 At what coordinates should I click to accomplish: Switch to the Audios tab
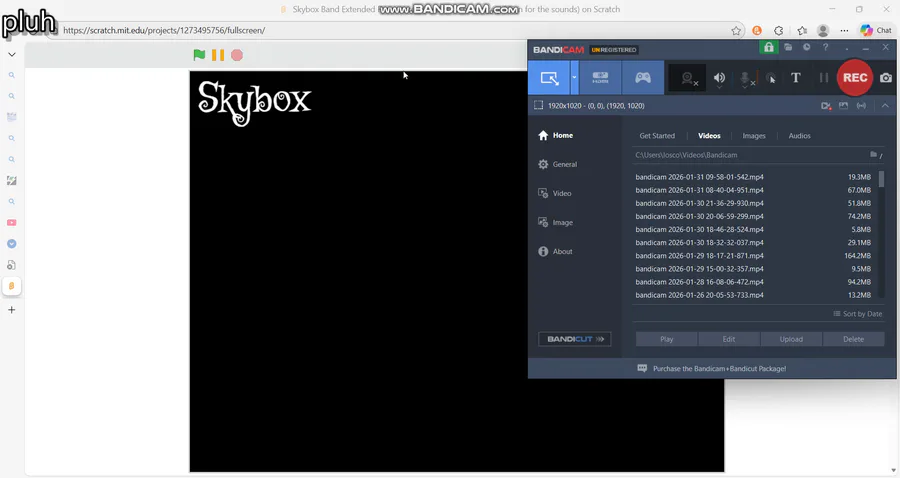coord(800,136)
